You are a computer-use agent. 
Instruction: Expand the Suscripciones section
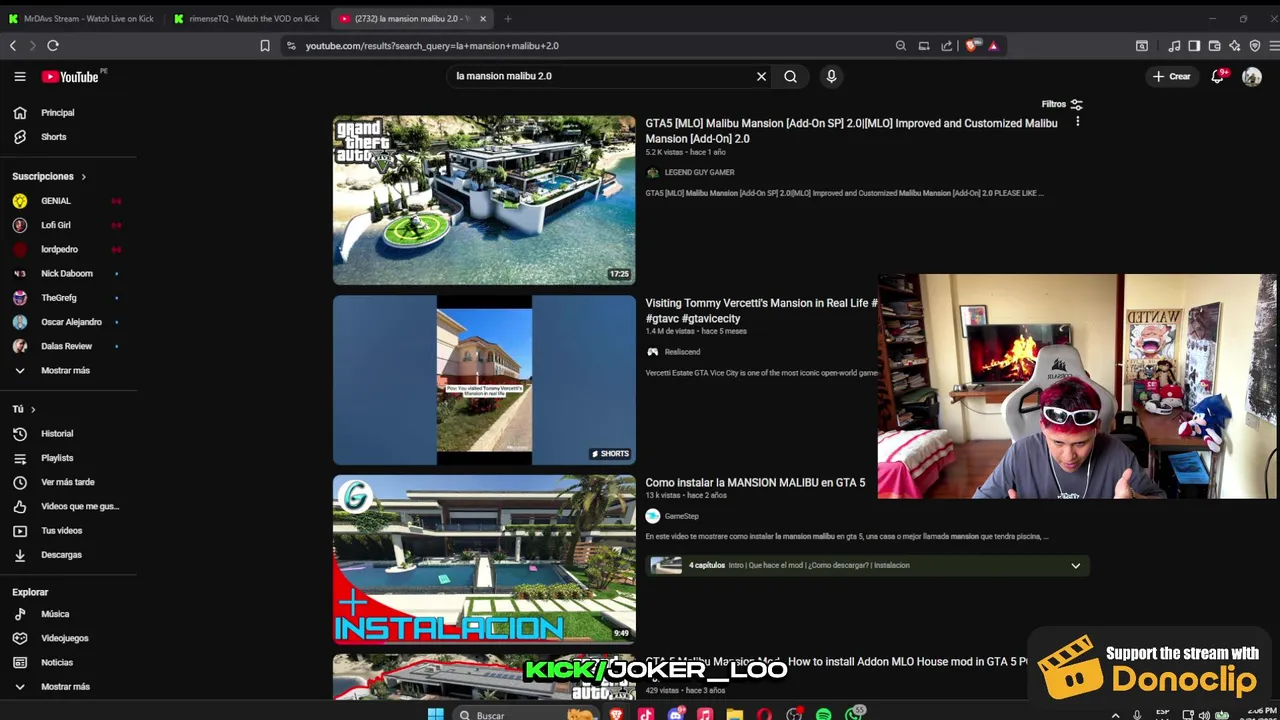point(49,176)
